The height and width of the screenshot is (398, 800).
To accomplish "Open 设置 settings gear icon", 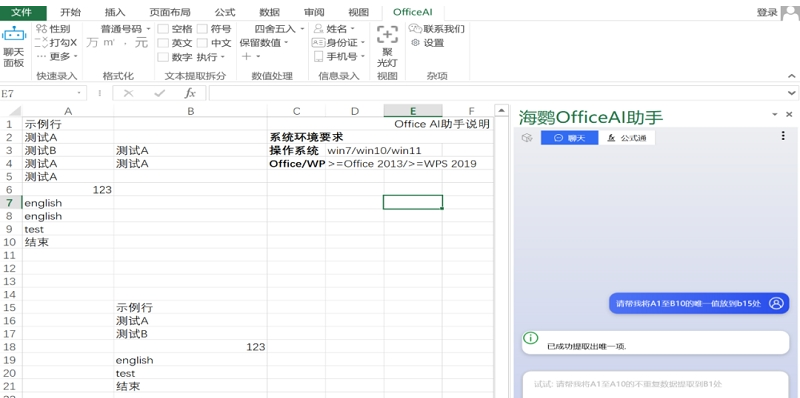I will [415, 43].
